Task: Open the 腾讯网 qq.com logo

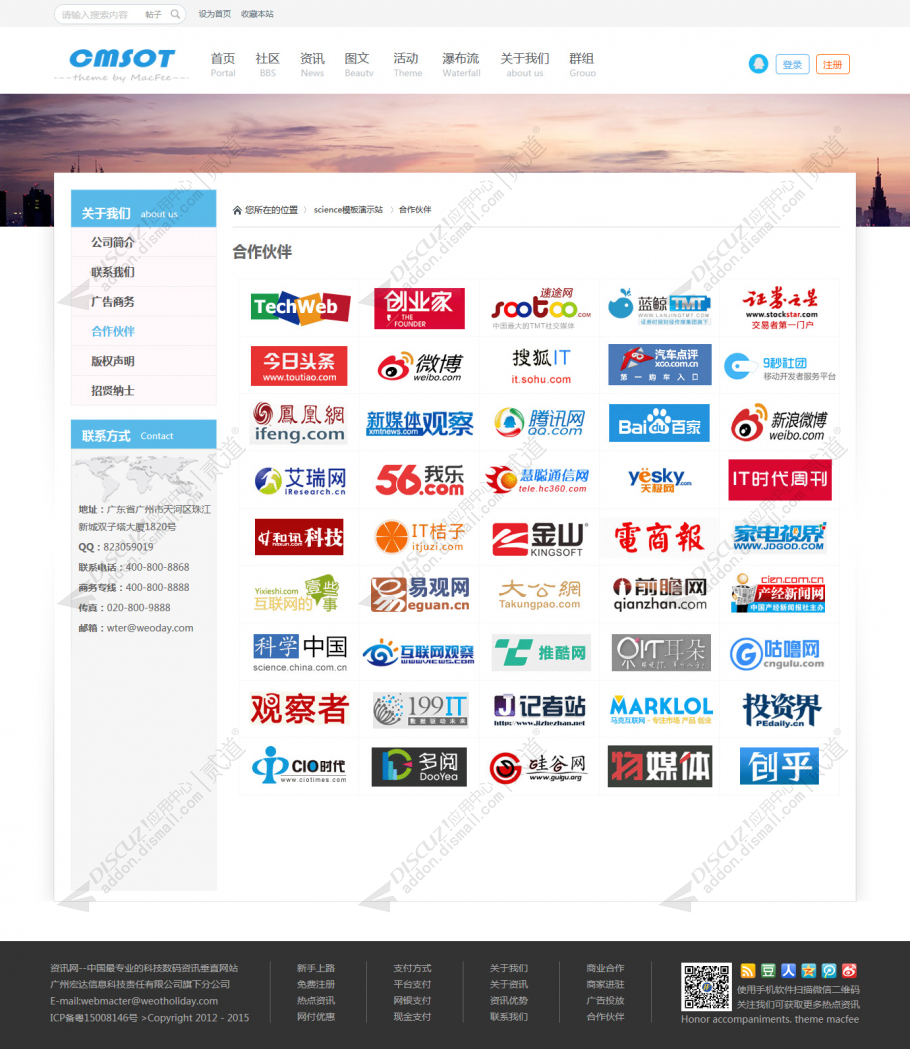Action: tap(539, 423)
